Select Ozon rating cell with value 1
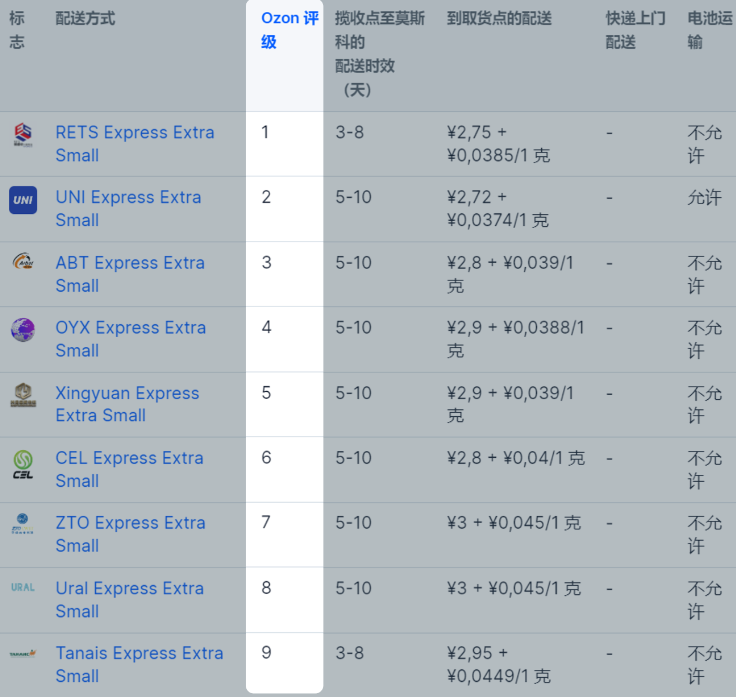Image resolution: width=736 pixels, height=697 pixels. point(284,144)
